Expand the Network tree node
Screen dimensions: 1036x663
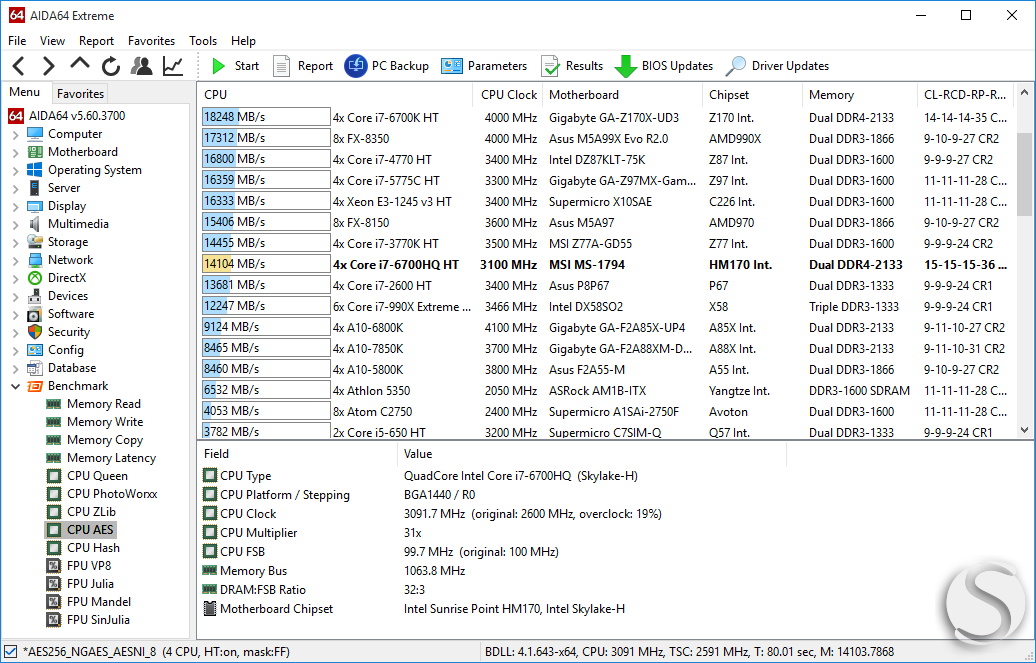point(16,260)
